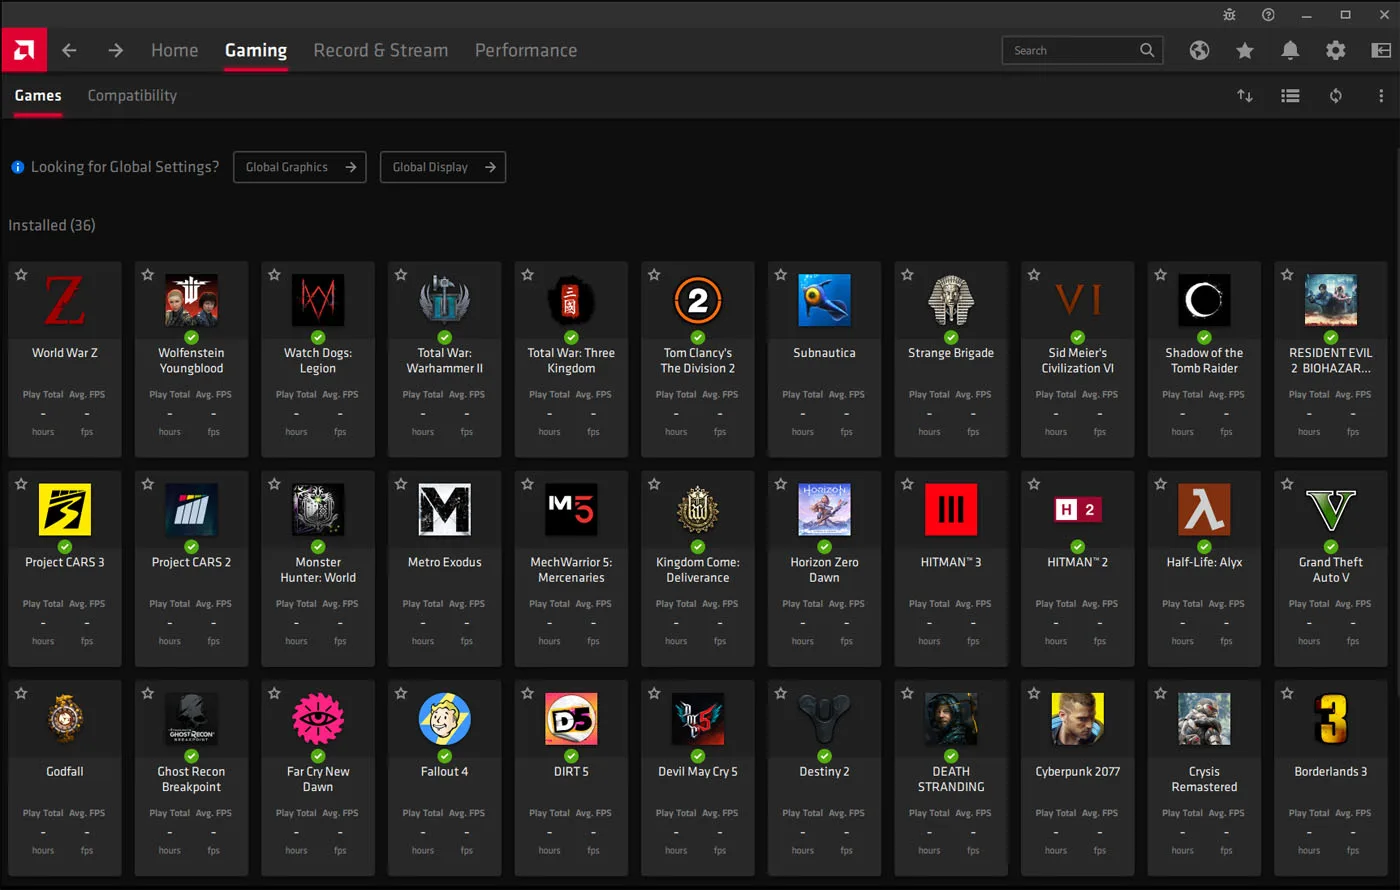This screenshot has height=890, width=1400.
Task: Switch to the Performance tab
Action: tap(526, 50)
